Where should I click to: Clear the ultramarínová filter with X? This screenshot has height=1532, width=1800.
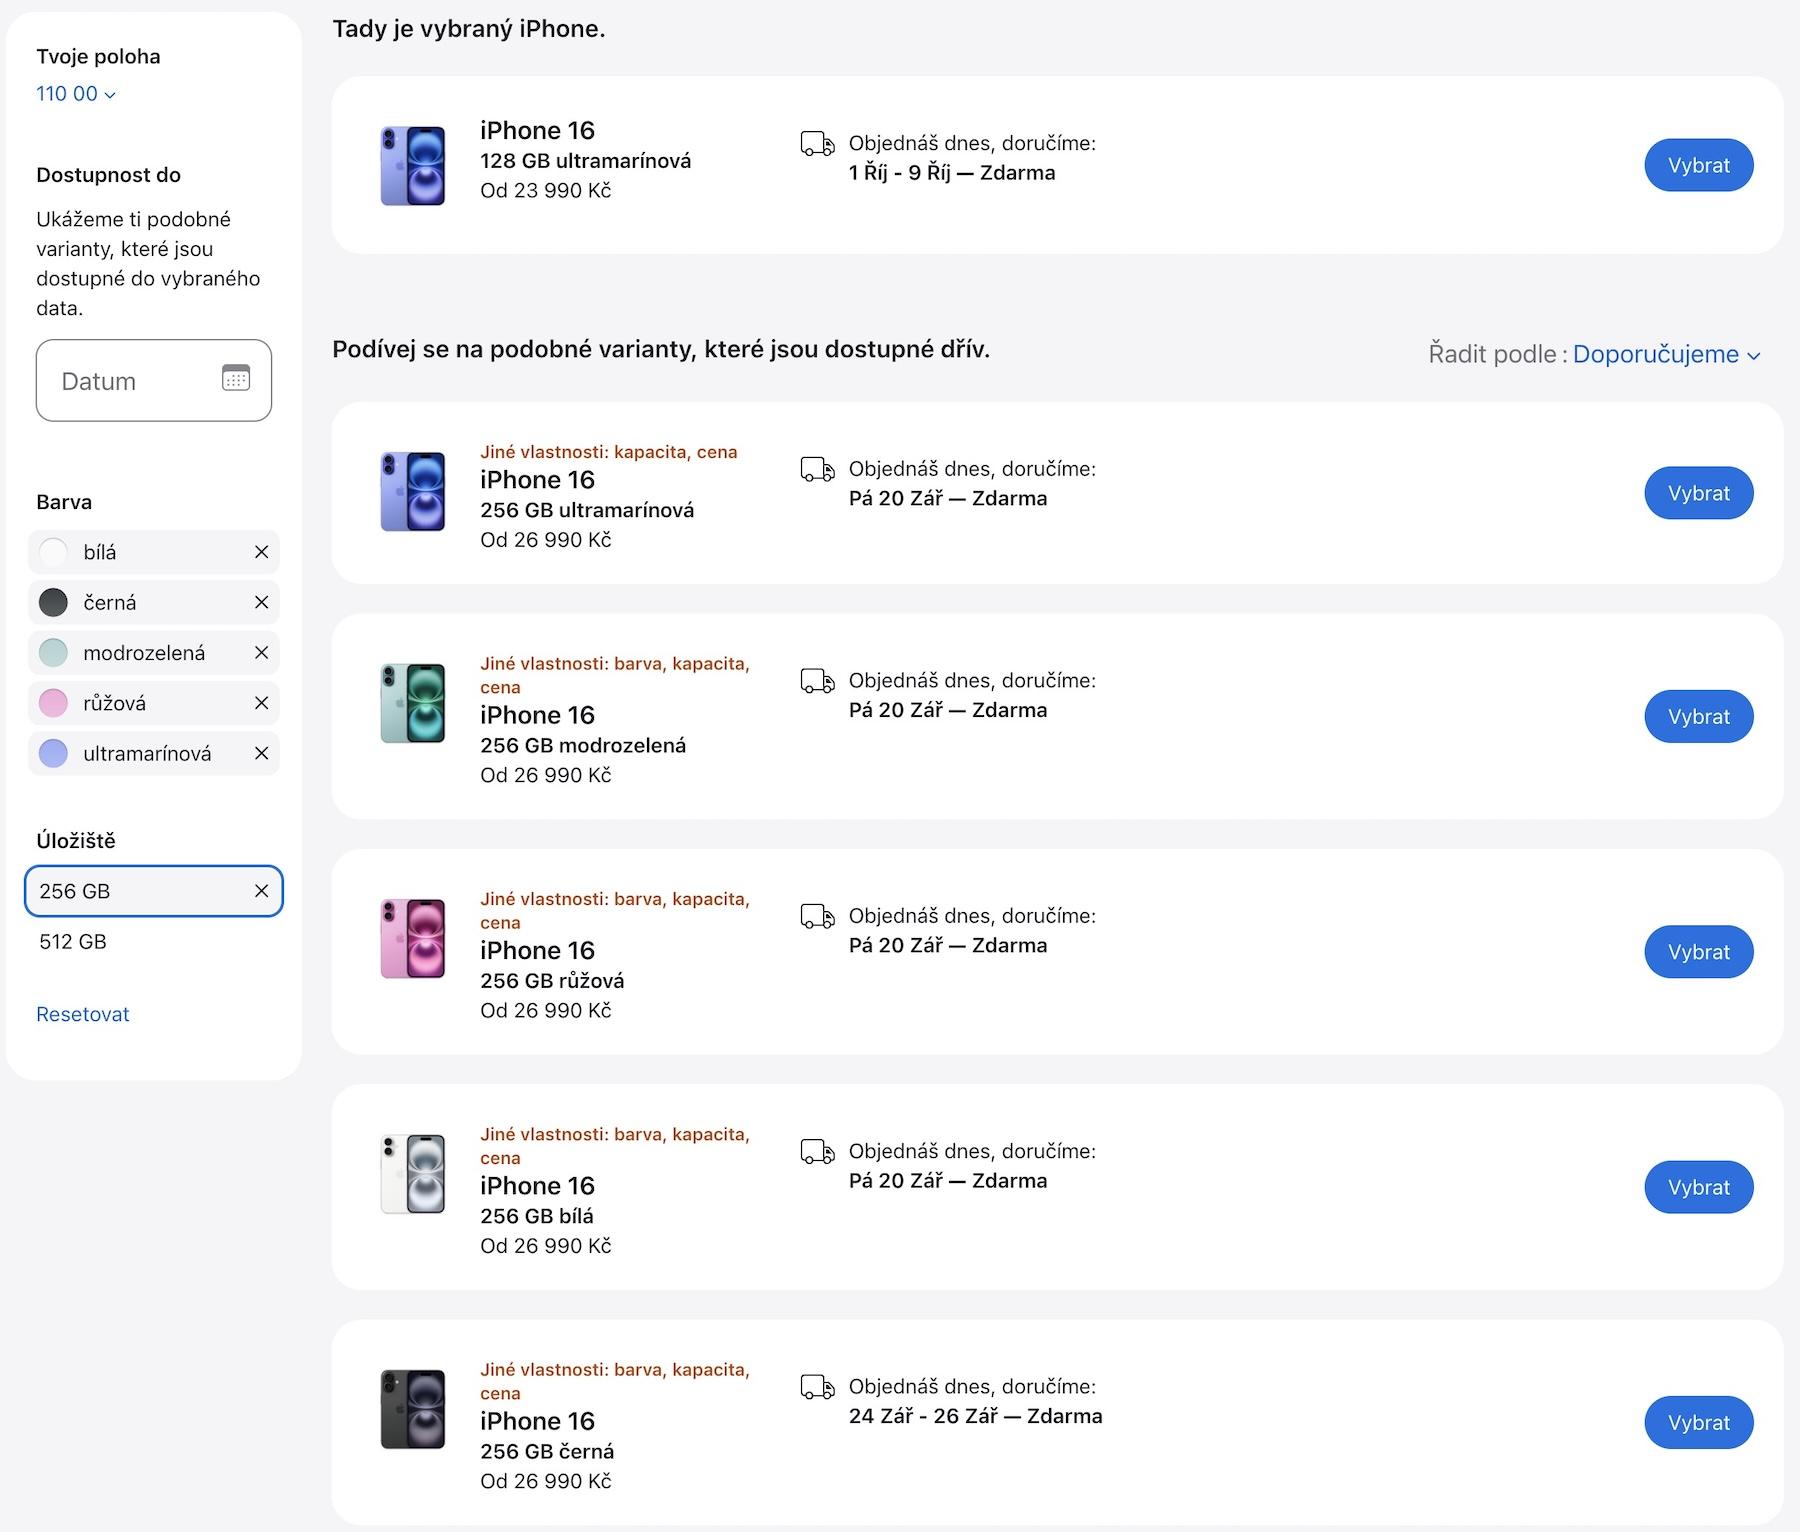pyautogui.click(x=261, y=753)
